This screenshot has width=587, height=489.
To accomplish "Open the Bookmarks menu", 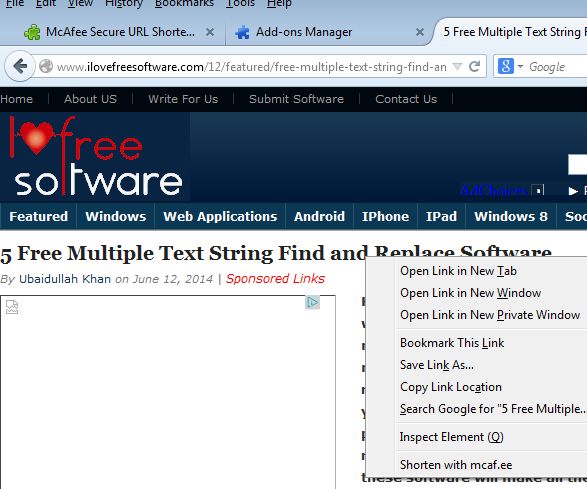I will (x=184, y=4).
